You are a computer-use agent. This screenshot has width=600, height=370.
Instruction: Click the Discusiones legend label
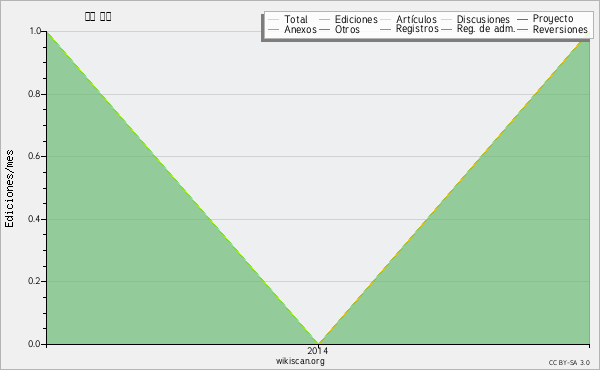[x=483, y=19]
